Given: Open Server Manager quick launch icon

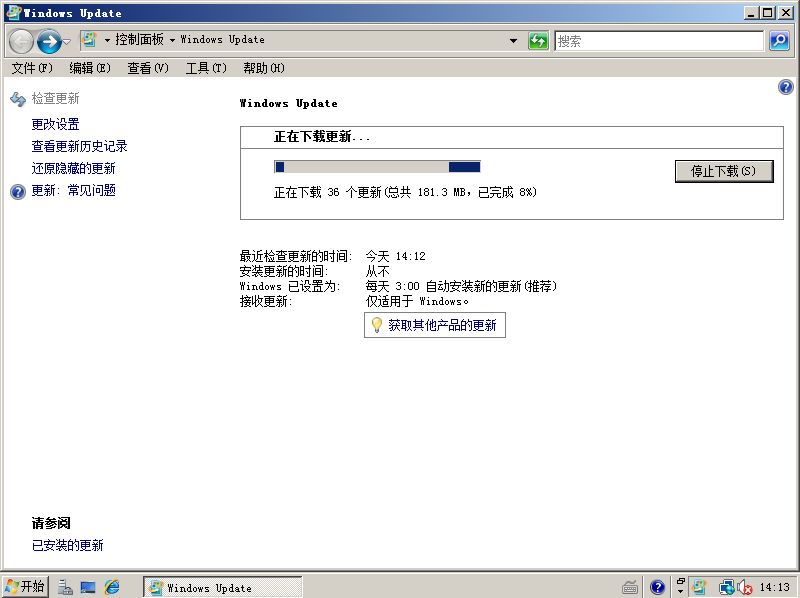Looking at the screenshot, I should pyautogui.click(x=65, y=587).
